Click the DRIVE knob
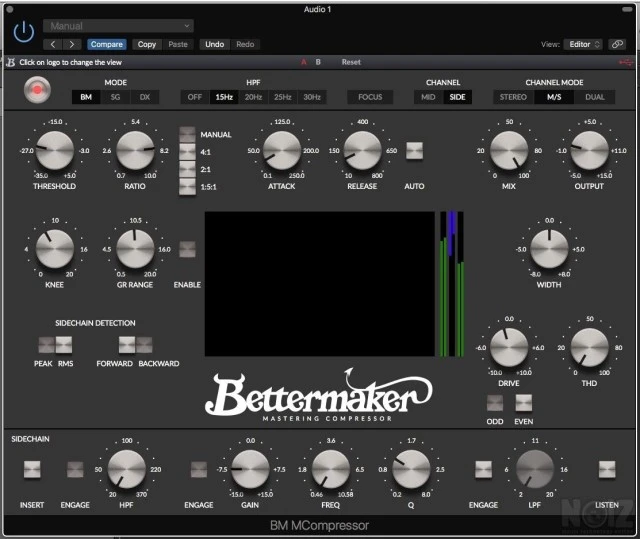Image resolution: width=640 pixels, height=539 pixels. pyautogui.click(x=509, y=348)
